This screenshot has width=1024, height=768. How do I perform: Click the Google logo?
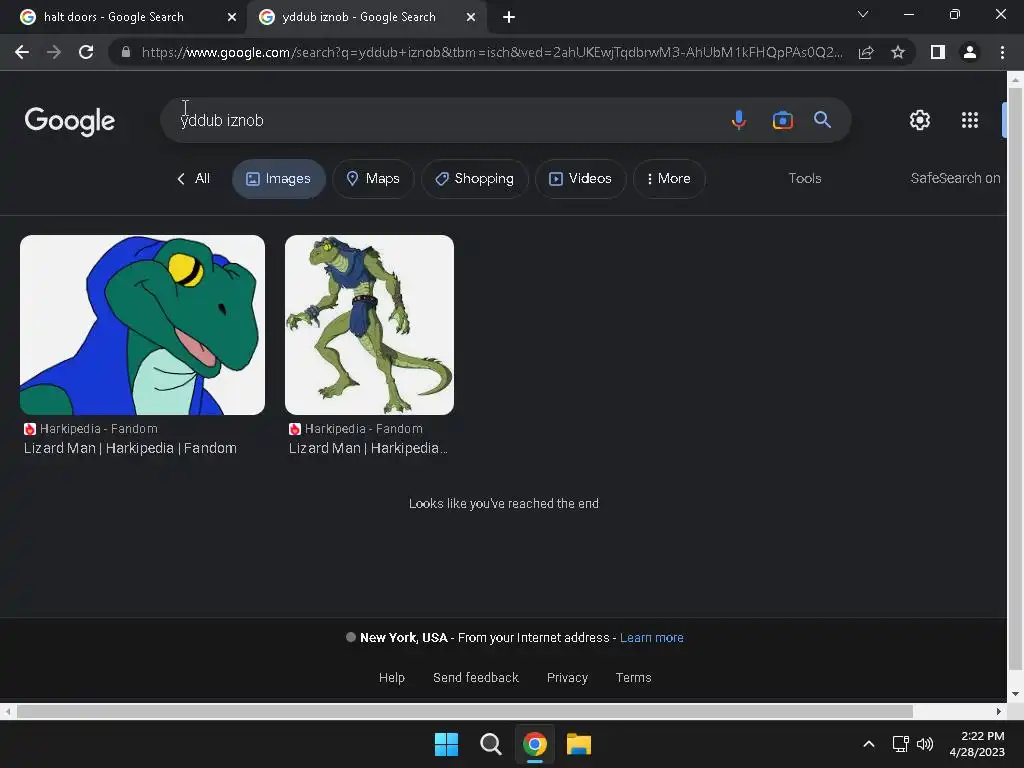point(69,121)
